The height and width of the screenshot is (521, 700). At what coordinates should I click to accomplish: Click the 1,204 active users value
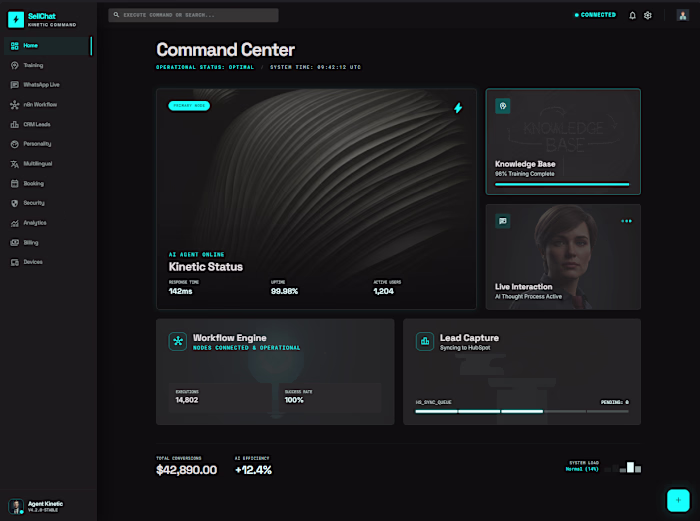[x=383, y=292]
